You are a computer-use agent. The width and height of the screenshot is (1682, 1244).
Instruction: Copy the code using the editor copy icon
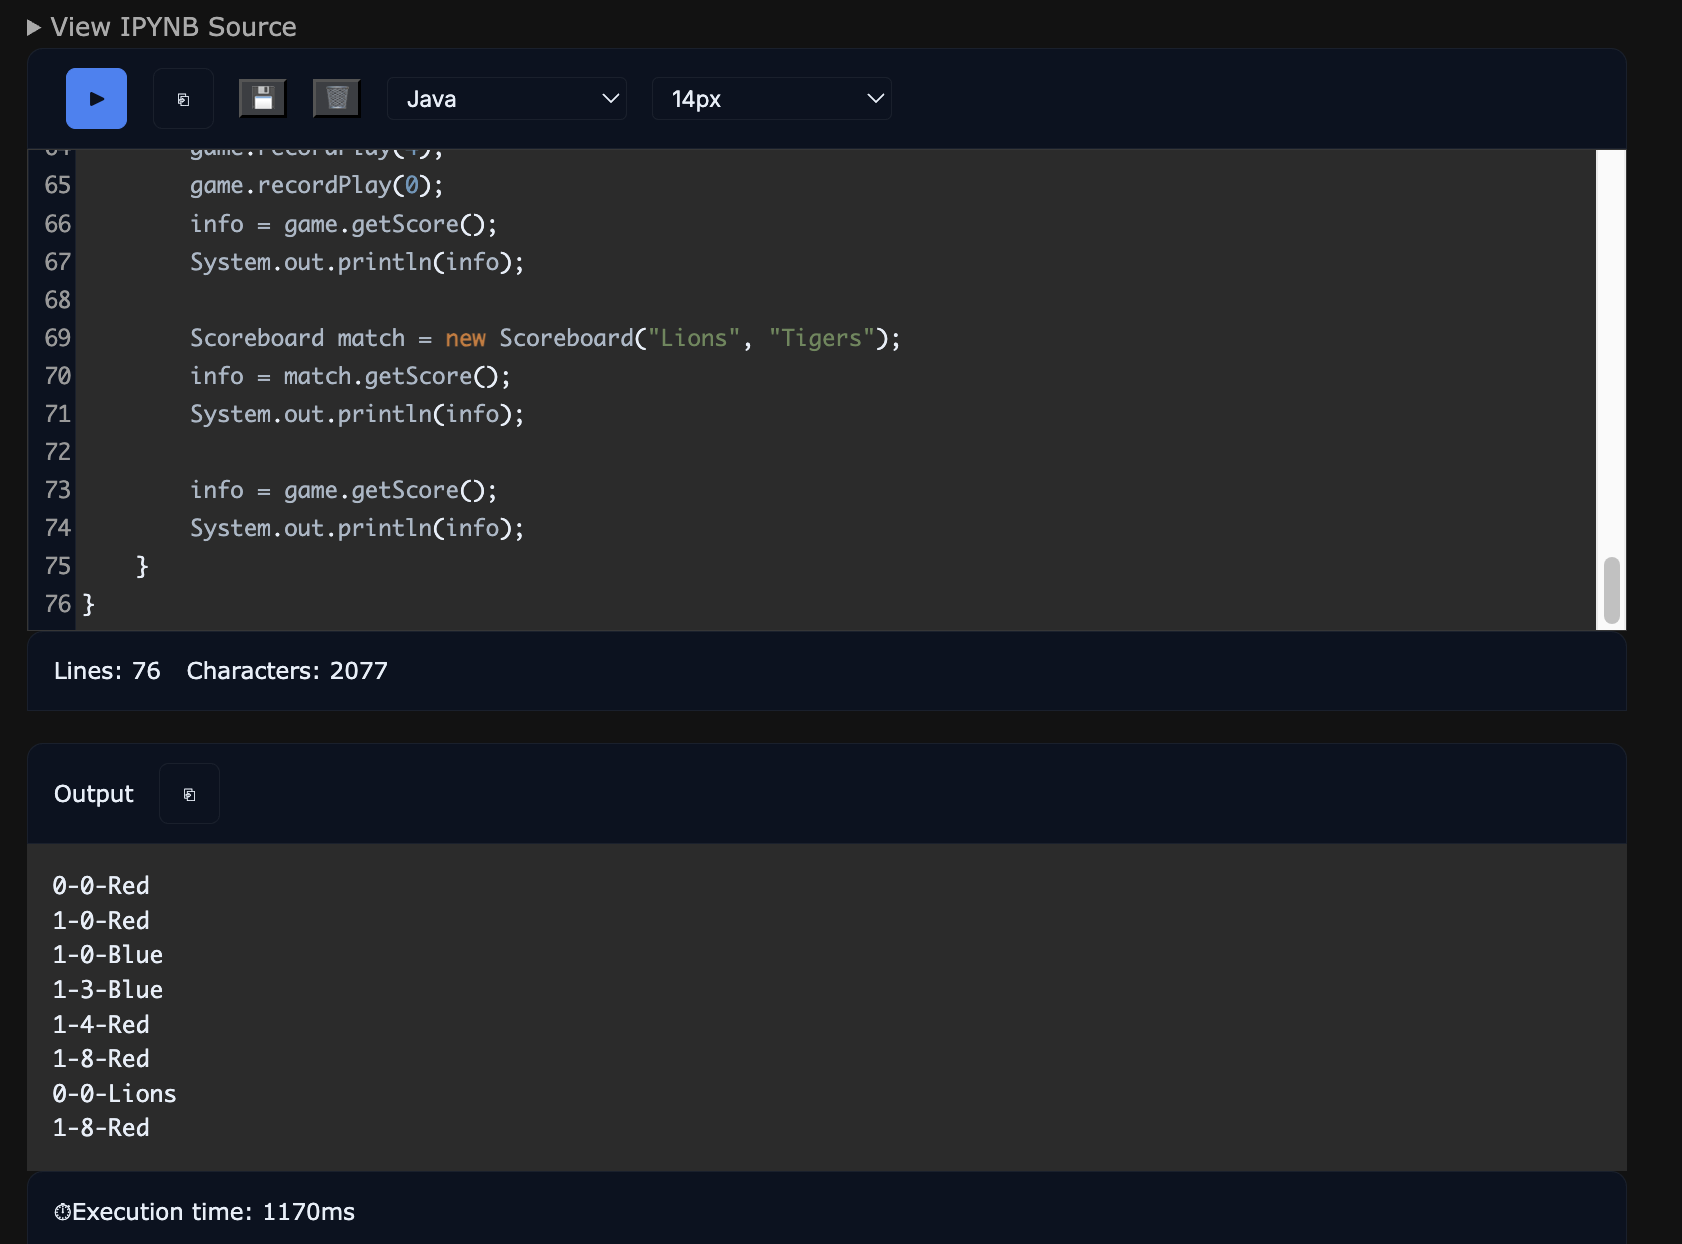click(x=183, y=99)
